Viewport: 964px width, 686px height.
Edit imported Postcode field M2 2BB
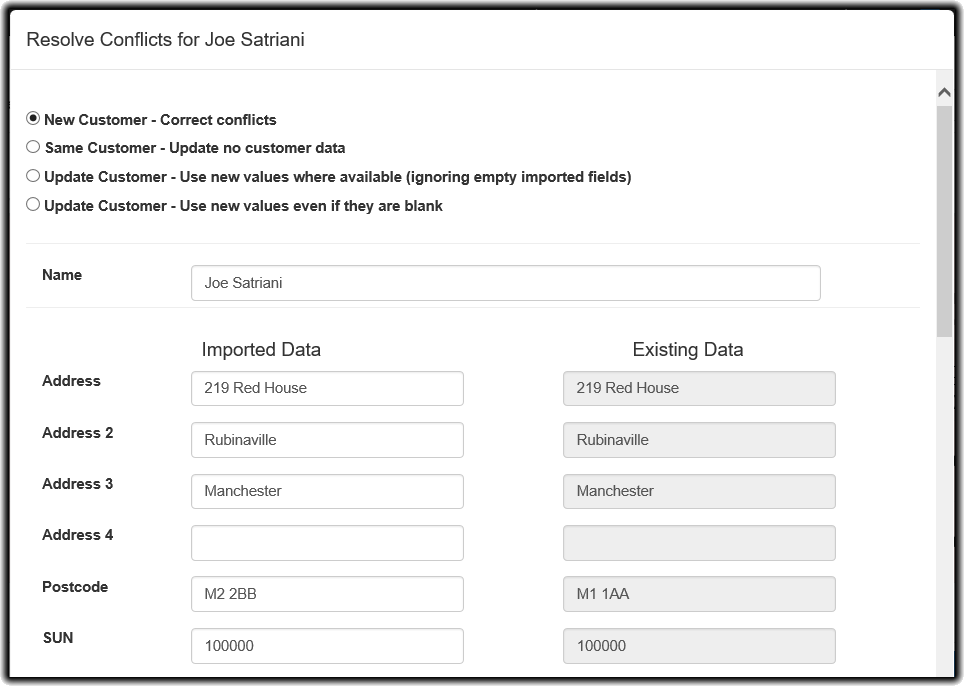pyautogui.click(x=327, y=594)
